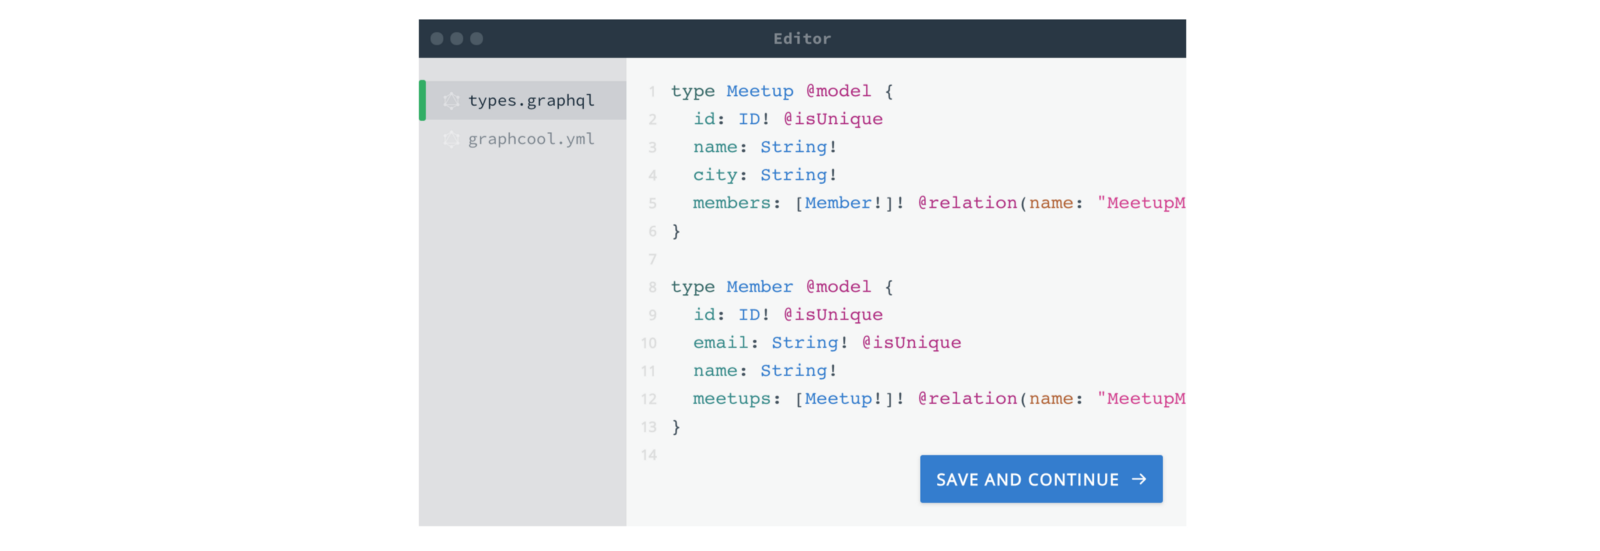The image size is (1600, 551).
Task: Click the red close window dot
Action: pos(437,38)
